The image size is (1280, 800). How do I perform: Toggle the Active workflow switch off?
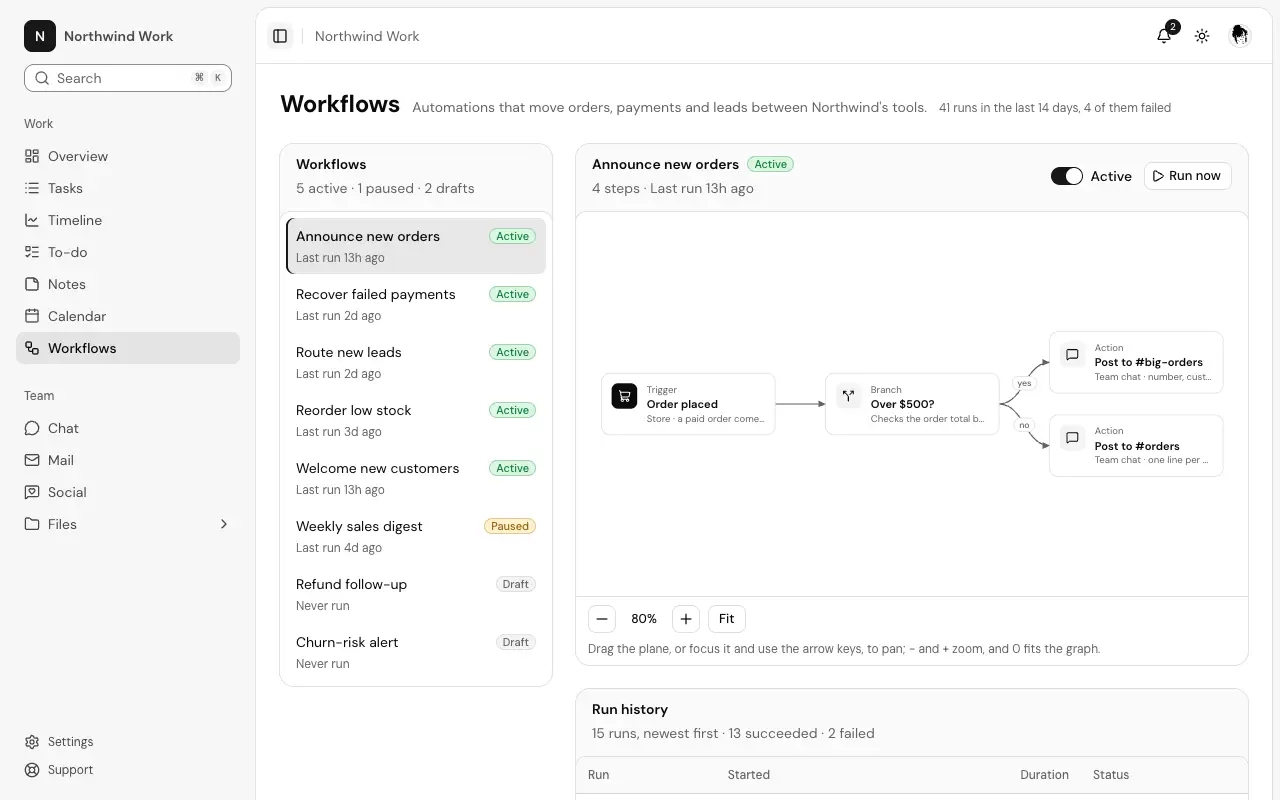(x=1067, y=176)
